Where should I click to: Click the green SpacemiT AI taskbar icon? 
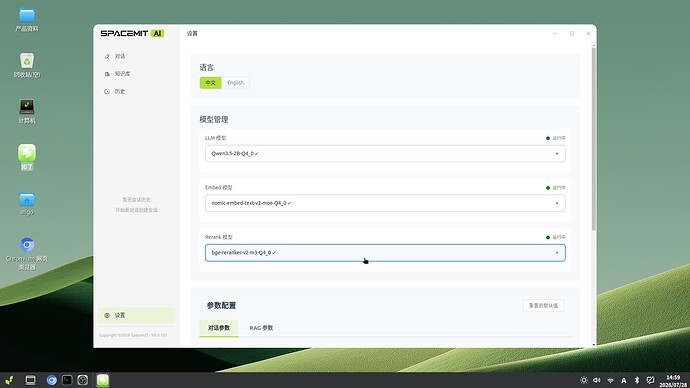pos(103,380)
